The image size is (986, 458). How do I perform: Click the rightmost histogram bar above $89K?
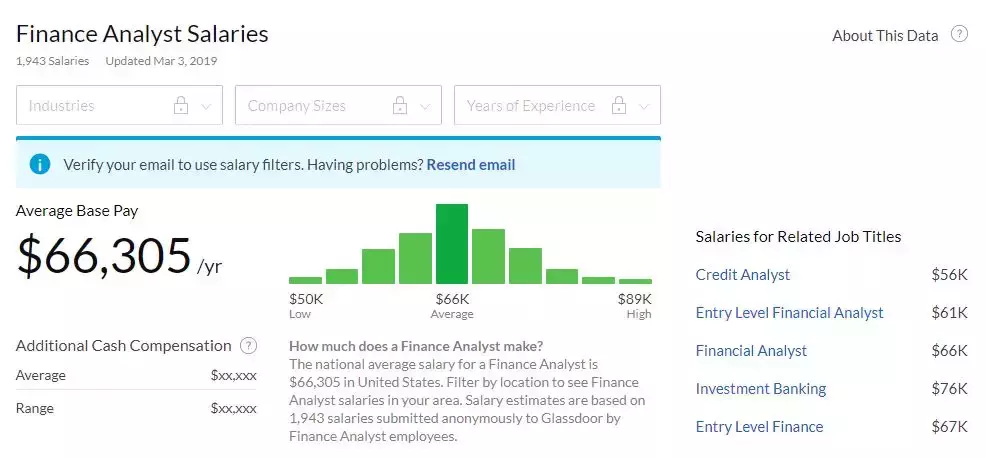(x=635, y=281)
